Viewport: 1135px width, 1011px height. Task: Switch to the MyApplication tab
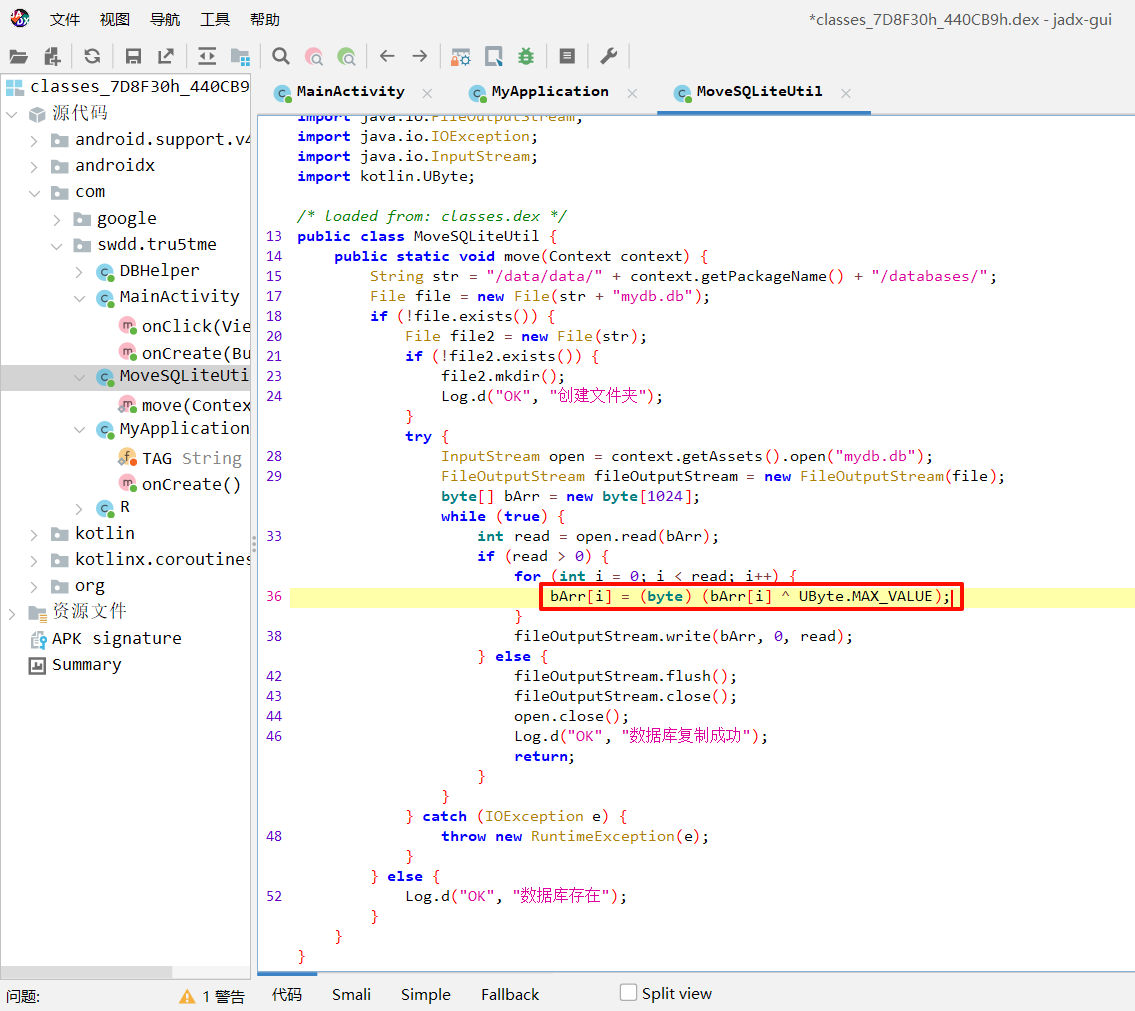tap(549, 92)
